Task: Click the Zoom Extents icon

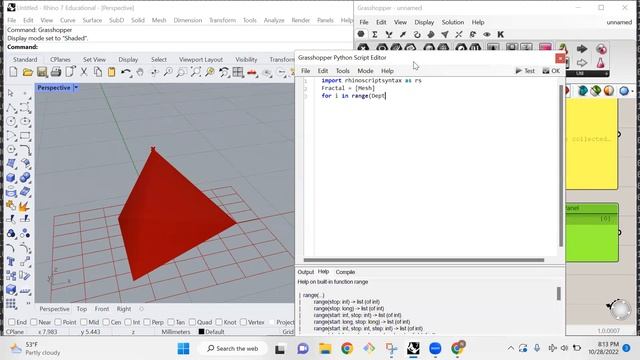Action: click(196, 72)
